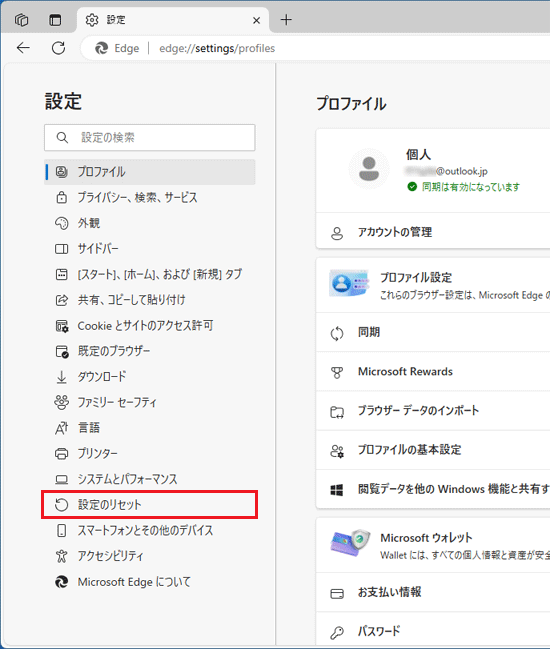
Task: Open 同期 settings row
Action: click(x=433, y=332)
